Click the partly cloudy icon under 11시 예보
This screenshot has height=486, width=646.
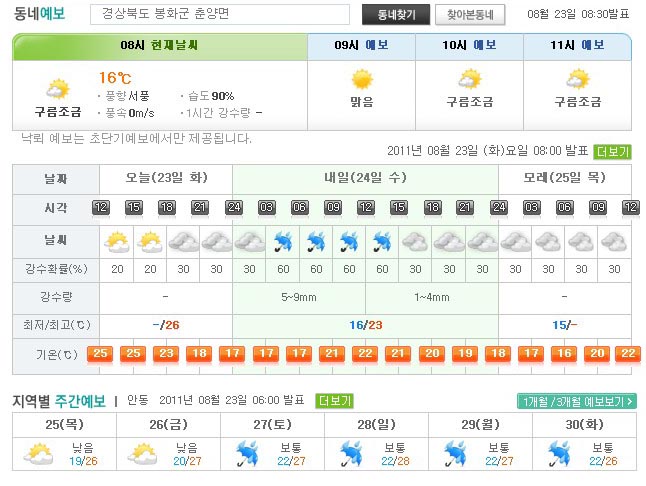[x=578, y=79]
